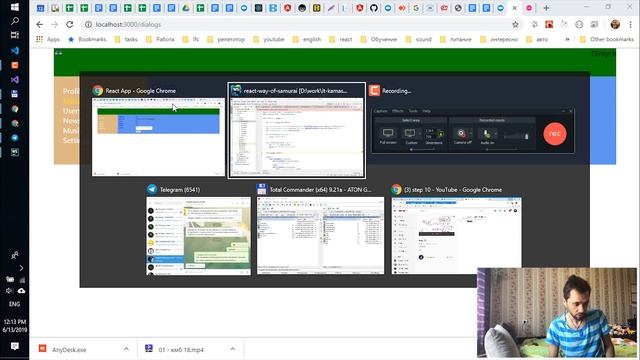Bookmark this page with the star icon
Viewport: 640px width, 360px height.
pos(516,24)
